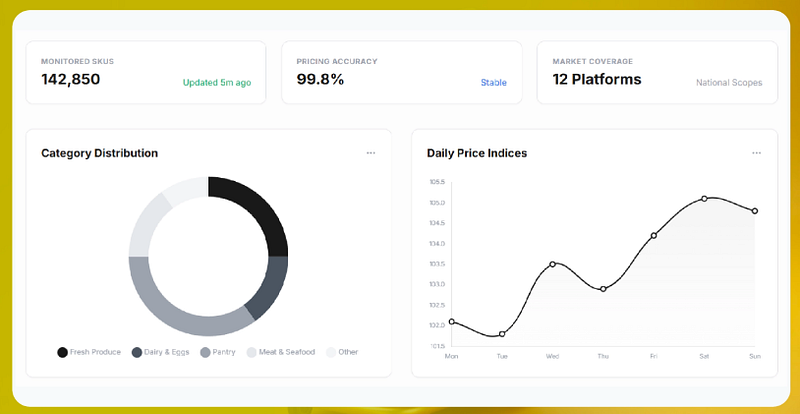Open the Monitored SKUs card
Screen dimensions: 800x414
[146, 72]
